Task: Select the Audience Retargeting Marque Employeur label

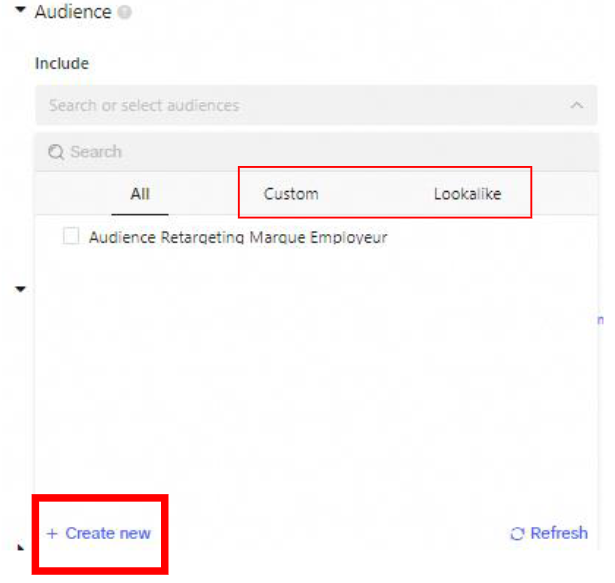Action: click(x=237, y=238)
